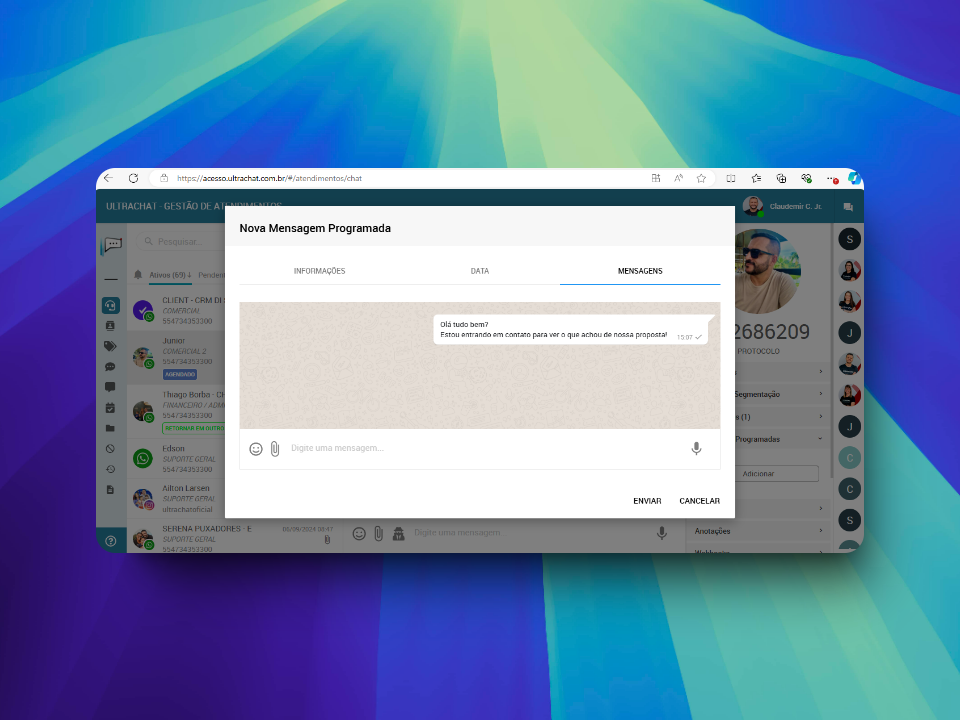Click the help question mark icon

tap(111, 541)
